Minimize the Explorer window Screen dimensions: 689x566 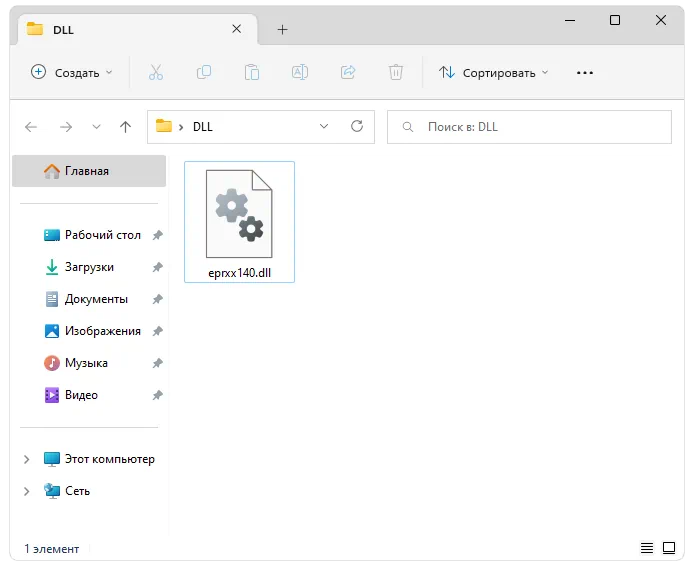coord(570,20)
